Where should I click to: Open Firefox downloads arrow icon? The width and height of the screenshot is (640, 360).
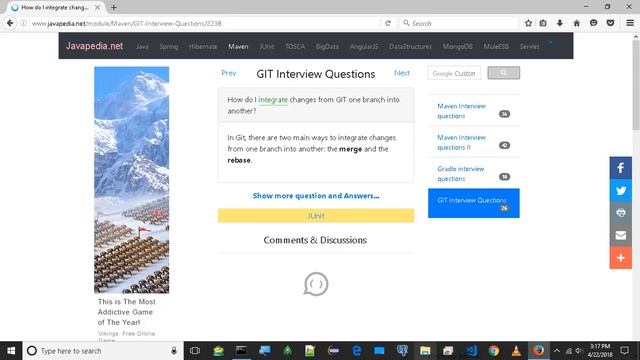click(560, 23)
